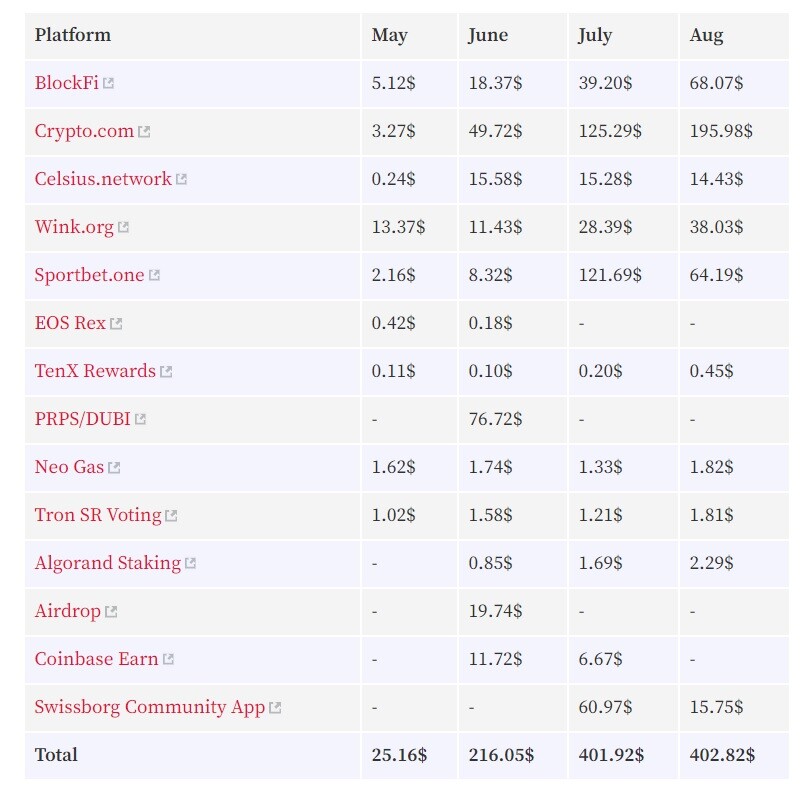Open the Neo Gas link
This screenshot has height=791, width=805.
tap(69, 467)
